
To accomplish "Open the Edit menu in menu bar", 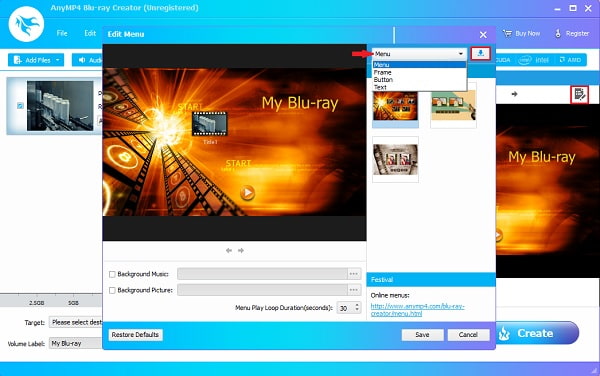I will point(90,33).
